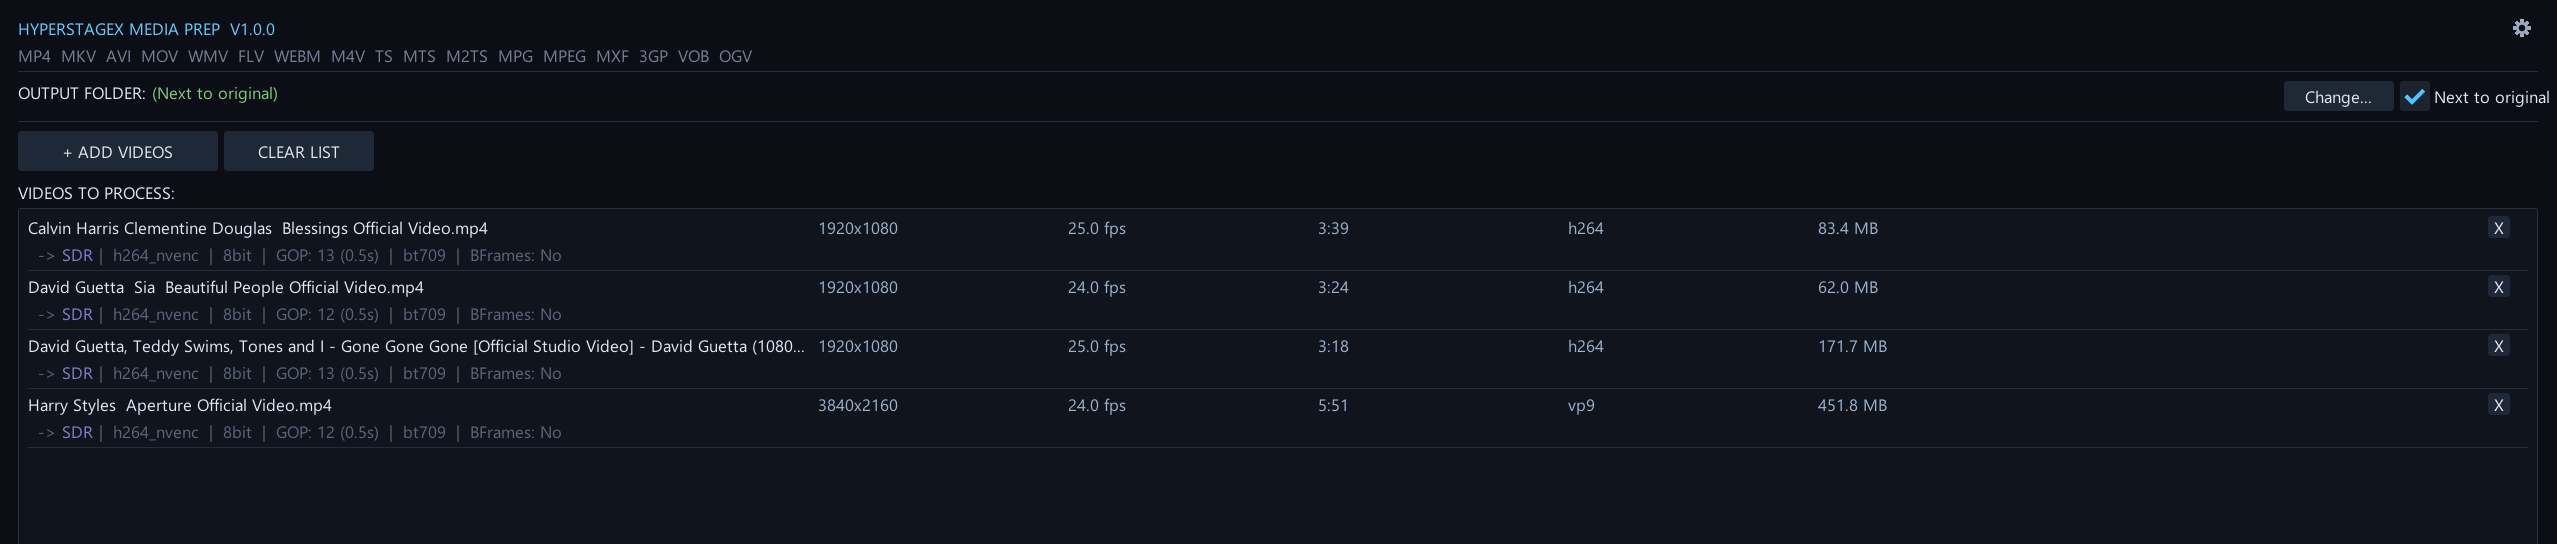Click the 3840x2160 resolution of Aperture video
The height and width of the screenshot is (544, 2557).
(857, 406)
